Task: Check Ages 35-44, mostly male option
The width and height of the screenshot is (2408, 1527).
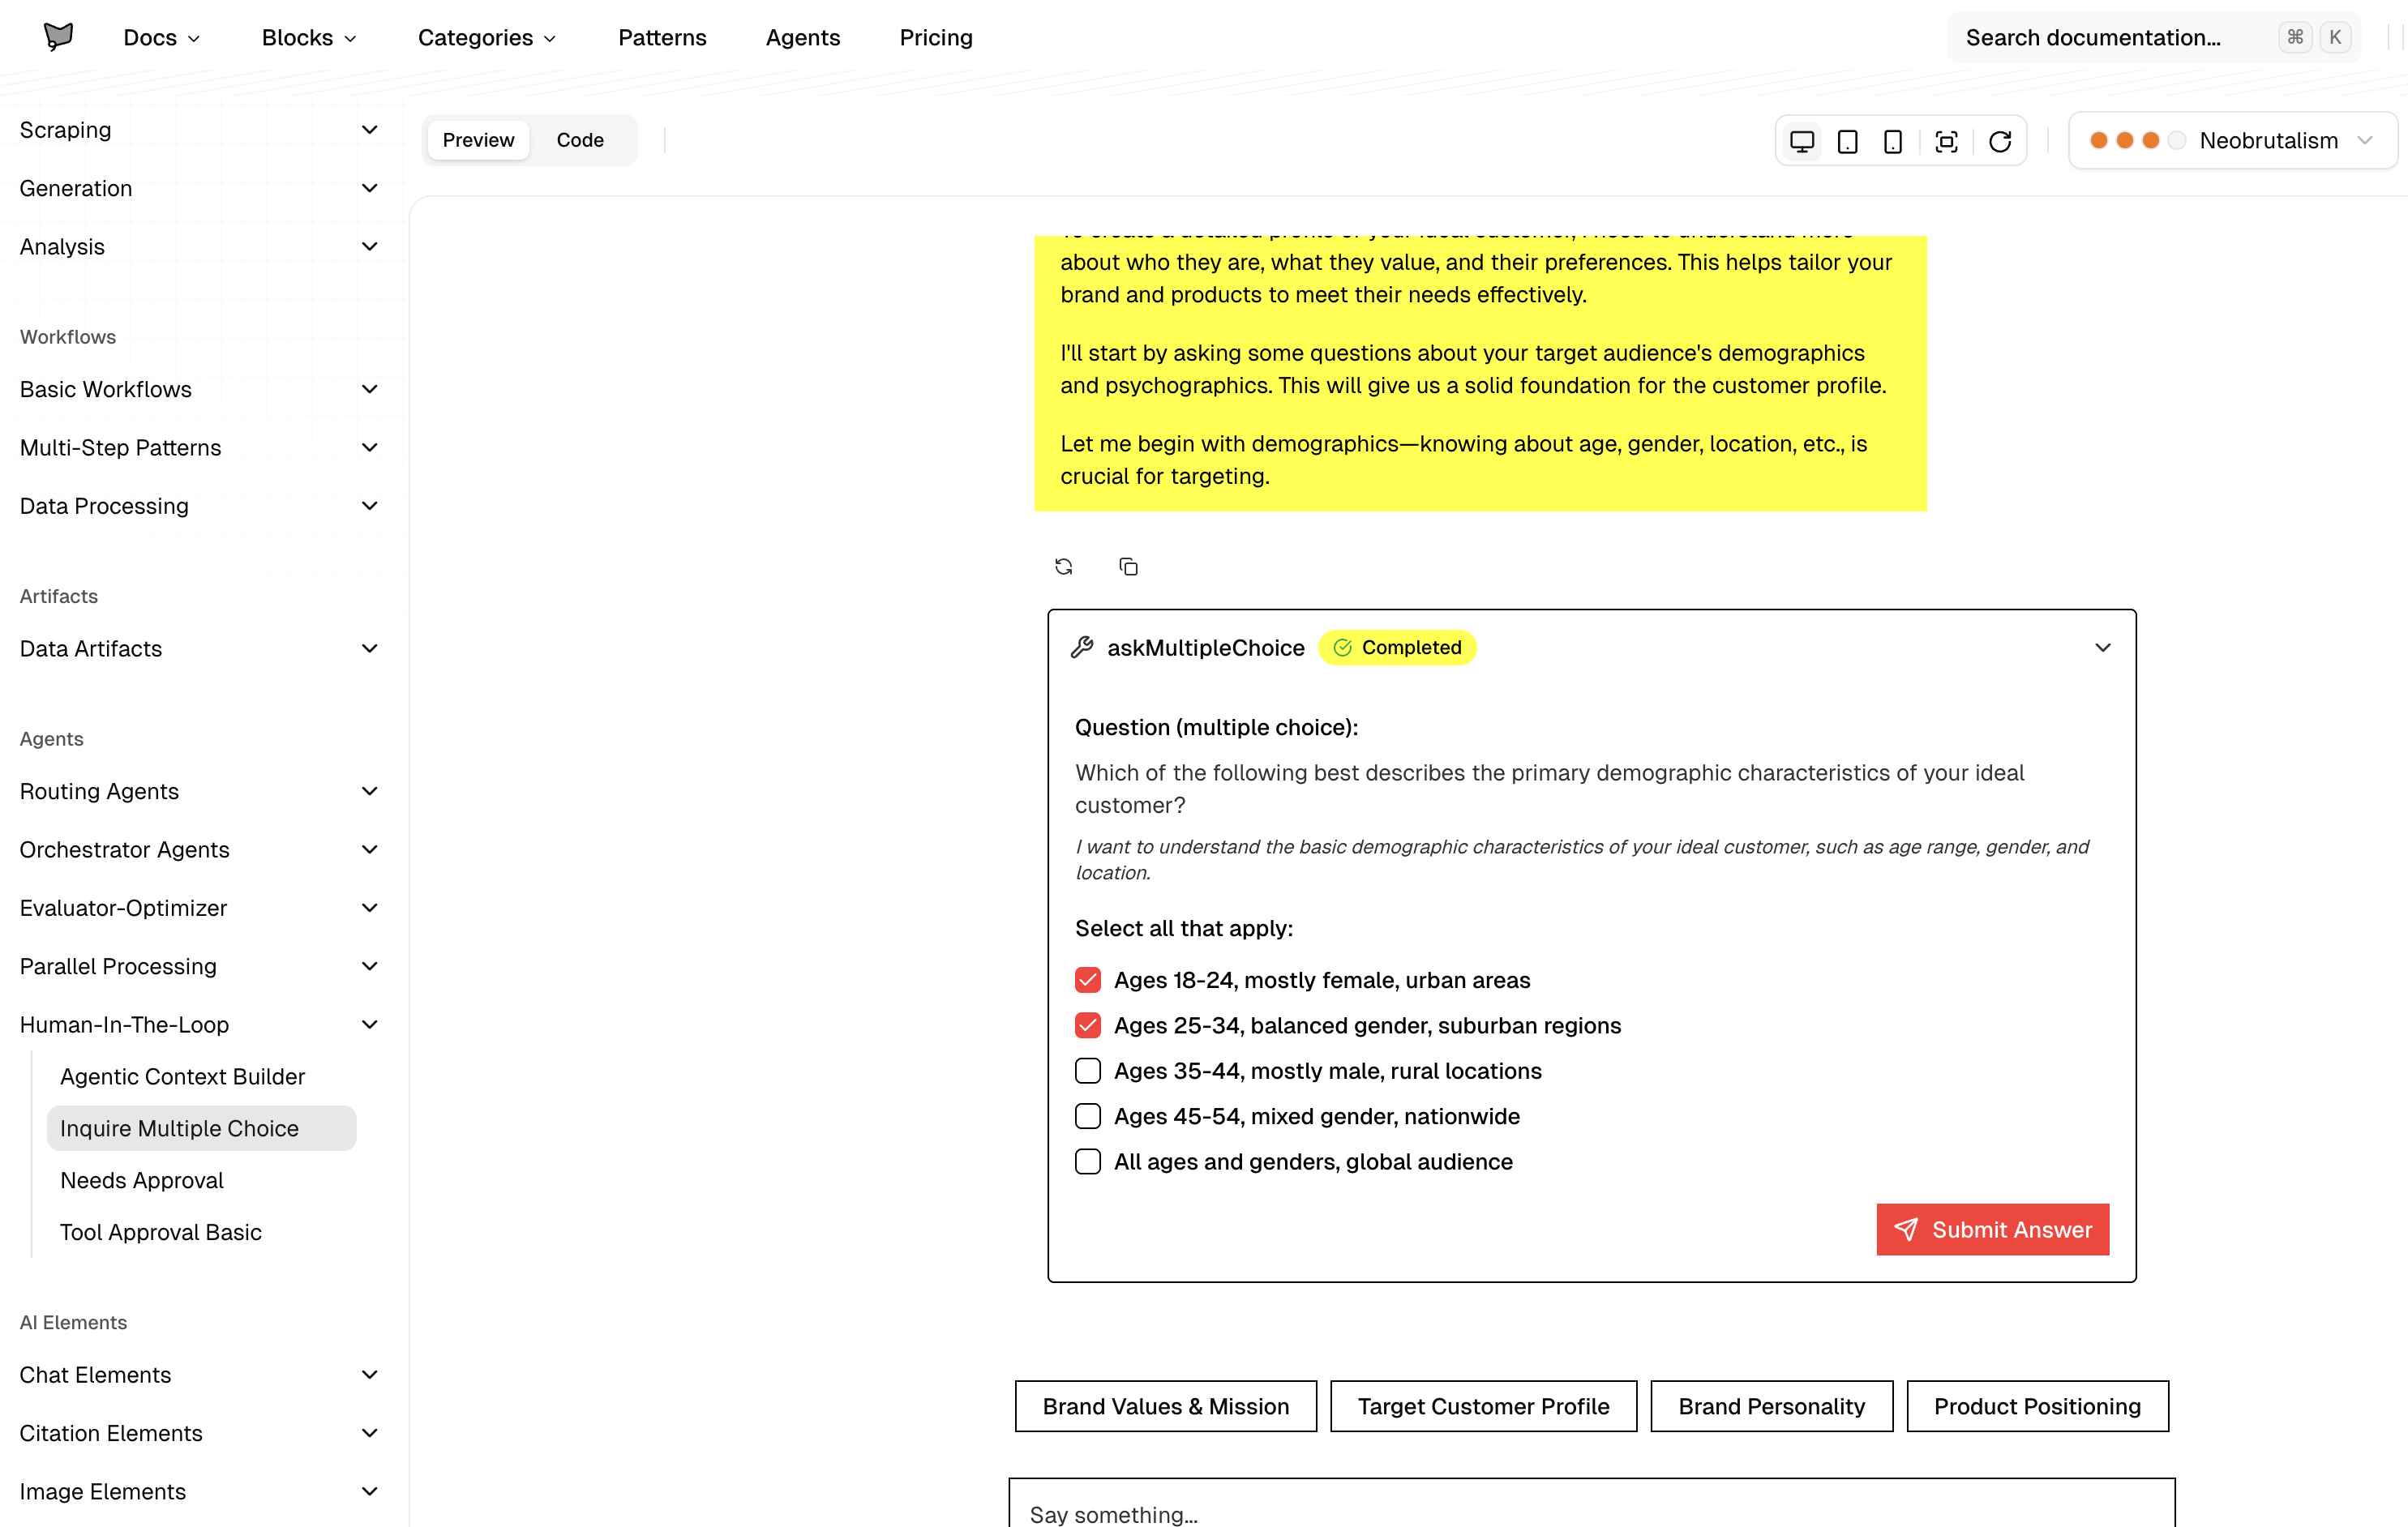Action: (1088, 1071)
